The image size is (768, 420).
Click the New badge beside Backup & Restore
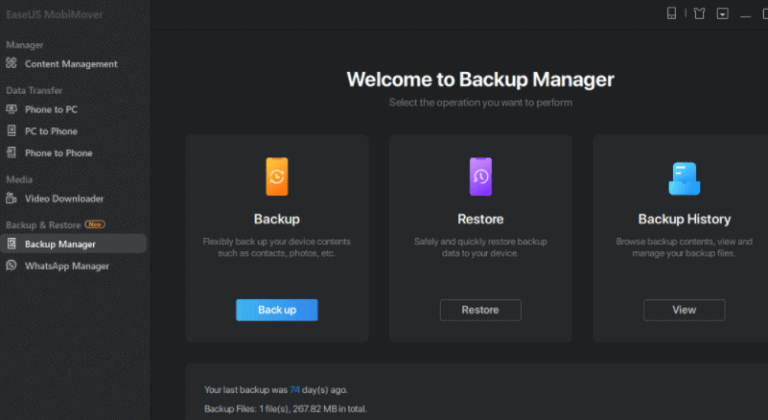tap(95, 224)
